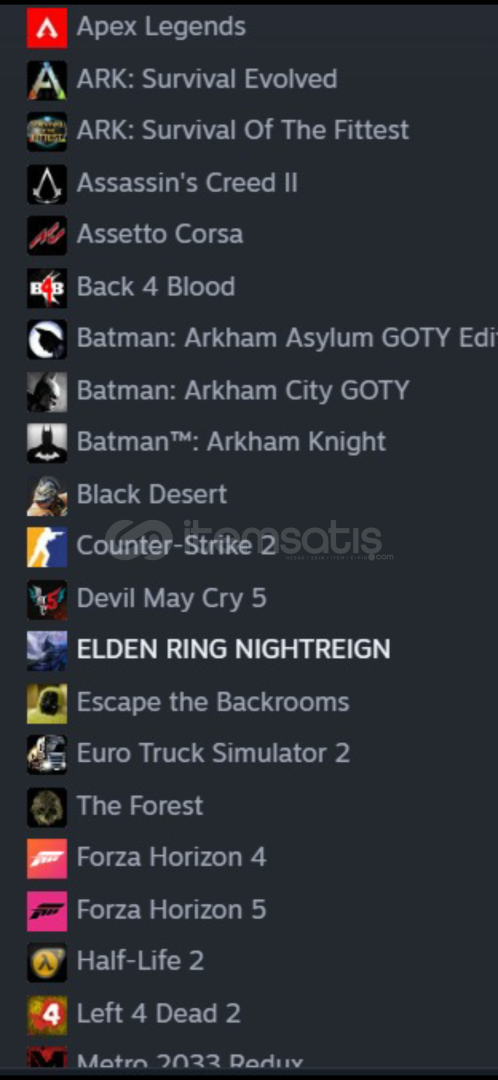
Task: Open ELDEN RING NIGHTREIGN in the library list
Action: [x=249, y=650]
